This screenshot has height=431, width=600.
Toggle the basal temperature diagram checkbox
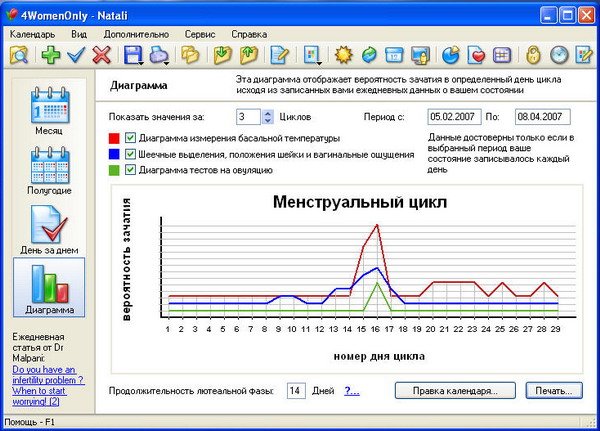130,138
